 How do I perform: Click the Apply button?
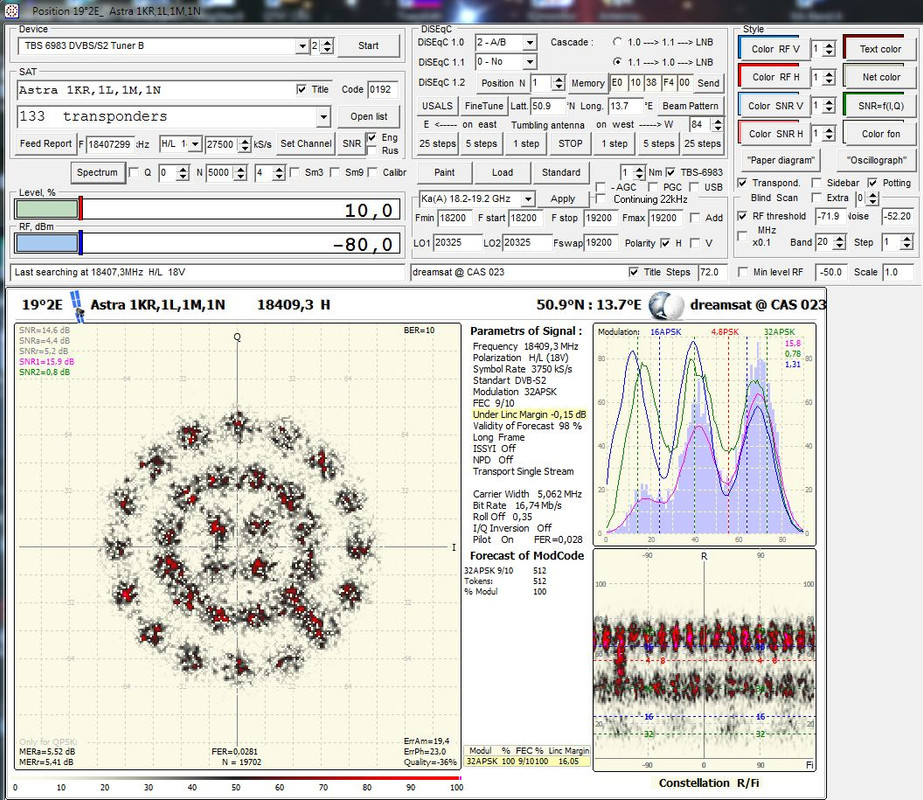tap(563, 199)
